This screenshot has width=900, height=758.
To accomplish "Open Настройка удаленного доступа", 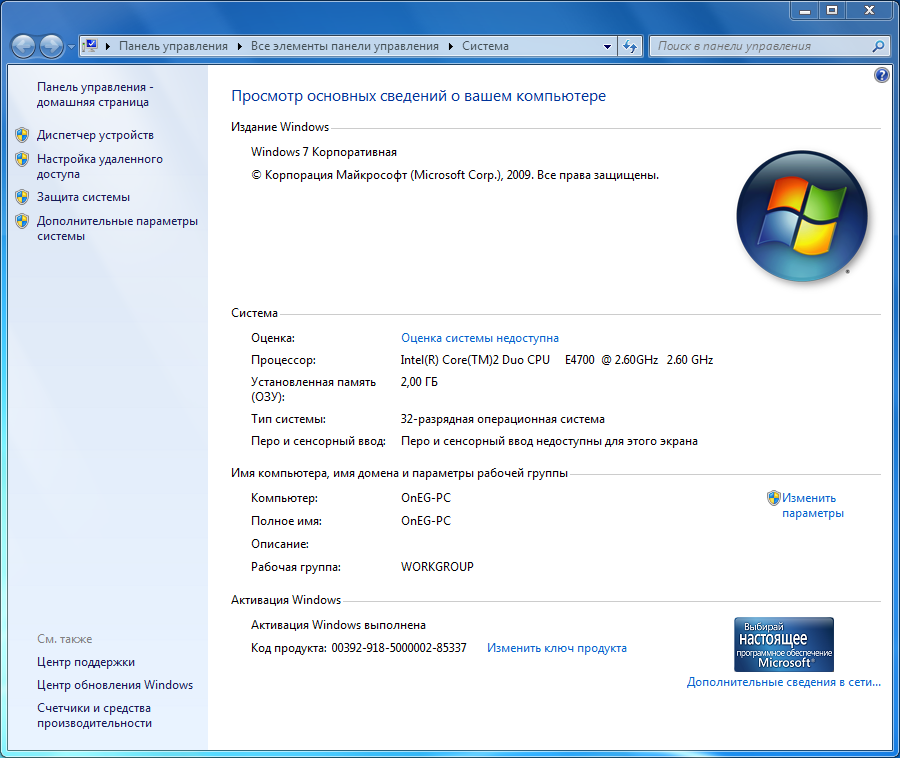I will click(x=99, y=166).
